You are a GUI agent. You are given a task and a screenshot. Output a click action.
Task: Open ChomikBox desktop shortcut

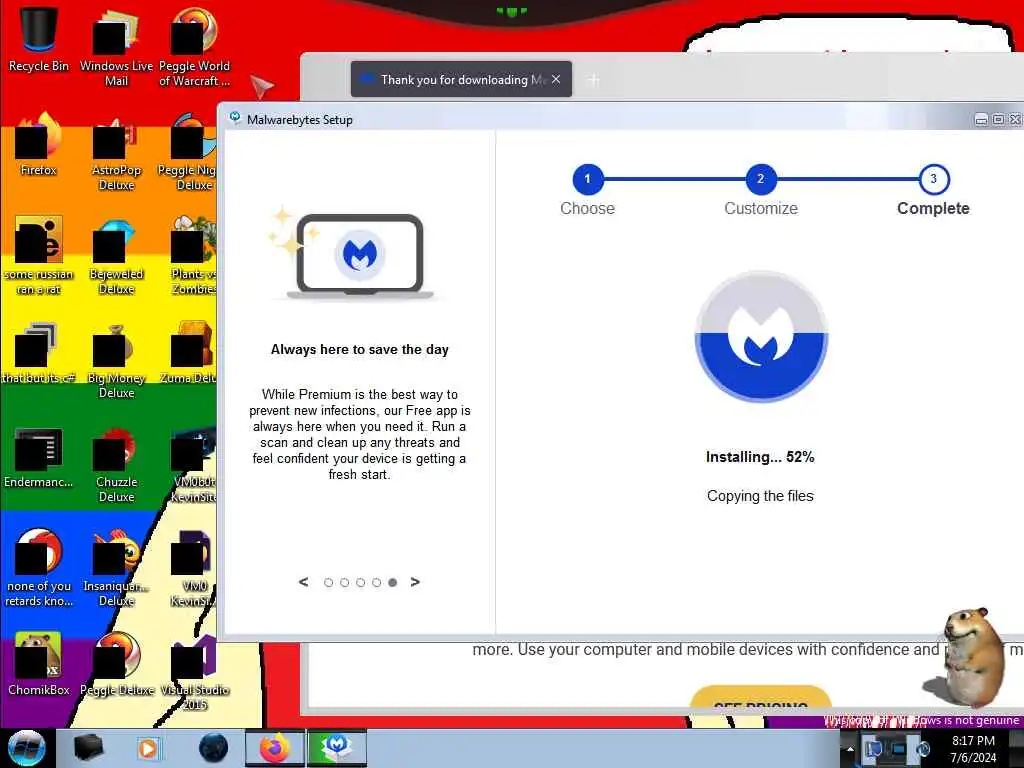tap(39, 663)
